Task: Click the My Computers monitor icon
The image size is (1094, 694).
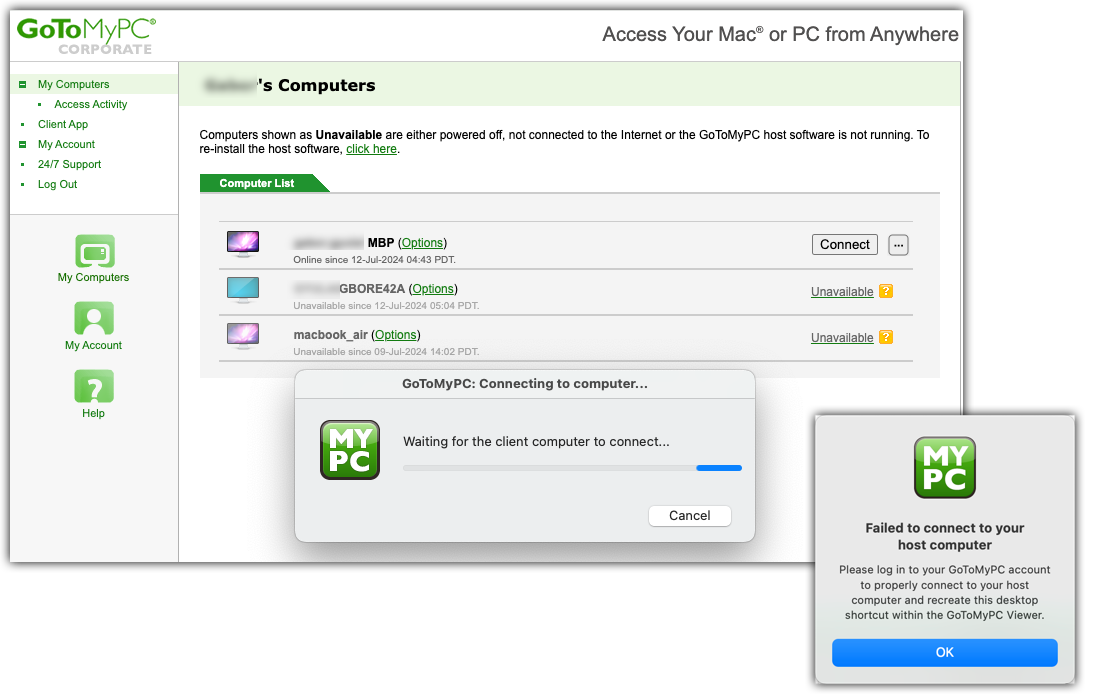Action: [x=94, y=252]
